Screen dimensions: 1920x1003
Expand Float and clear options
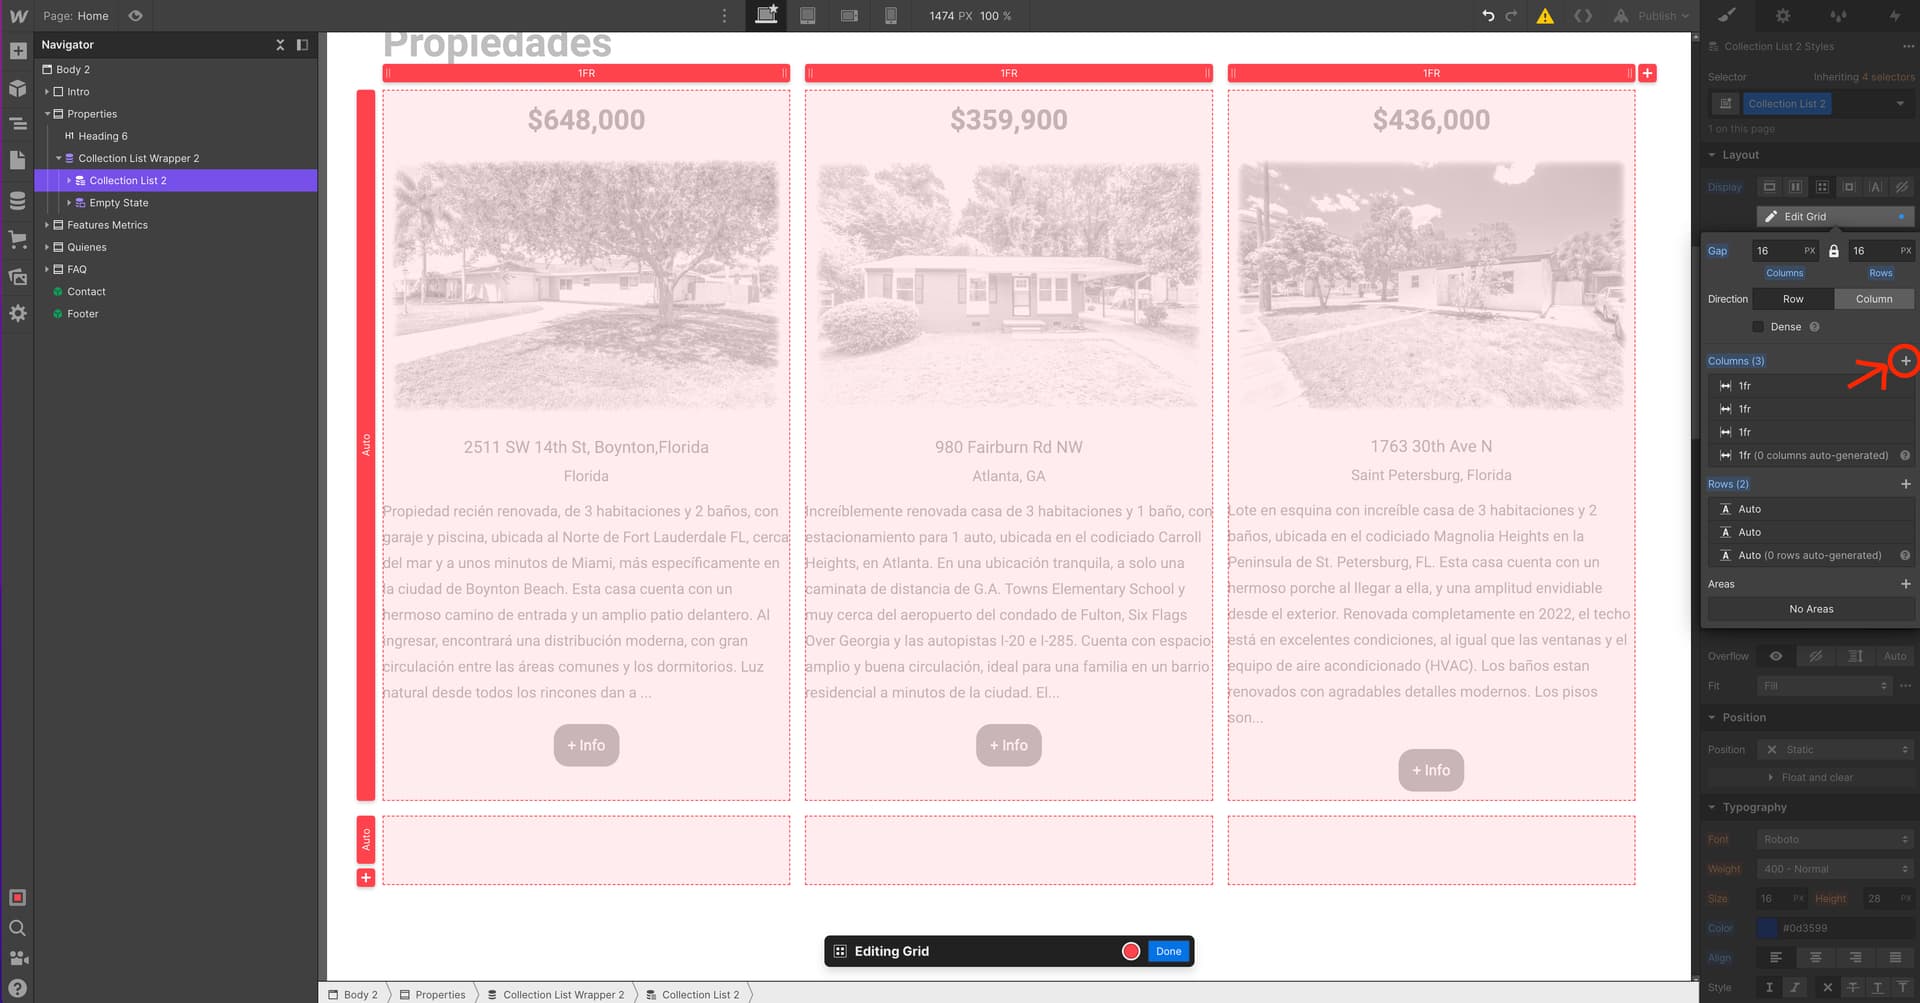click(1810, 777)
